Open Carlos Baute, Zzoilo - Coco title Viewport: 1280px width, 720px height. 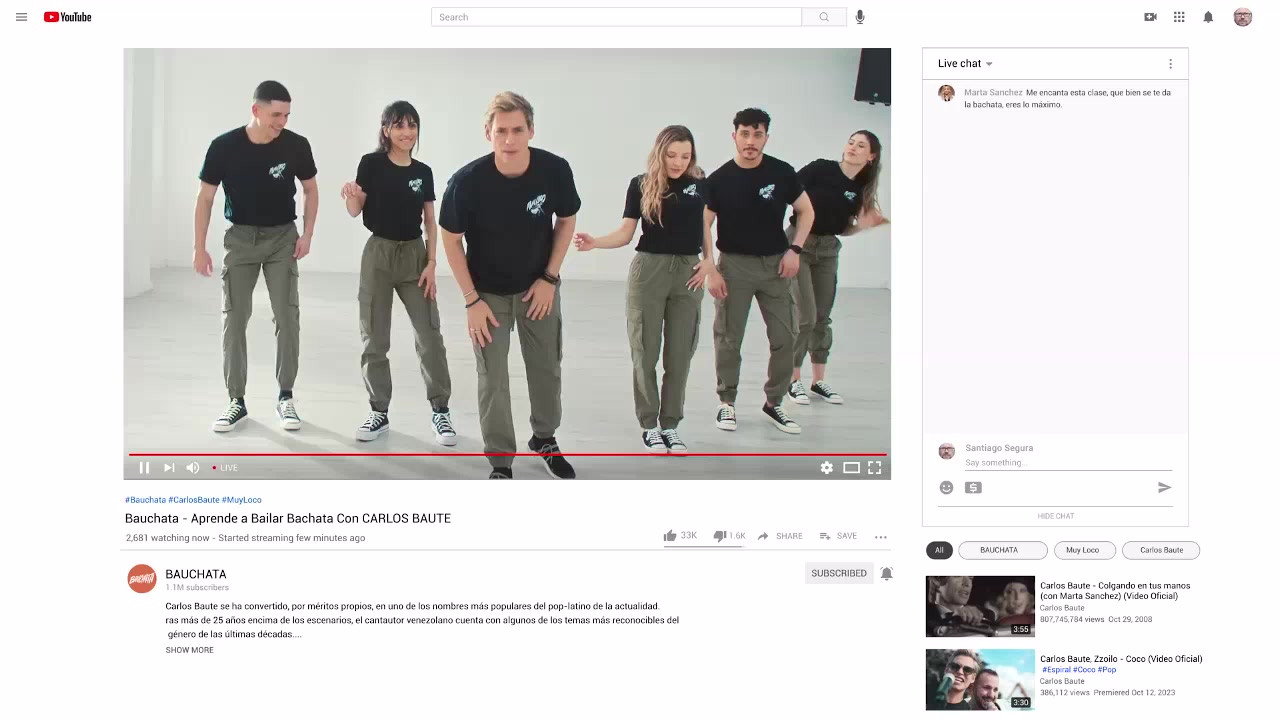tap(1121, 659)
